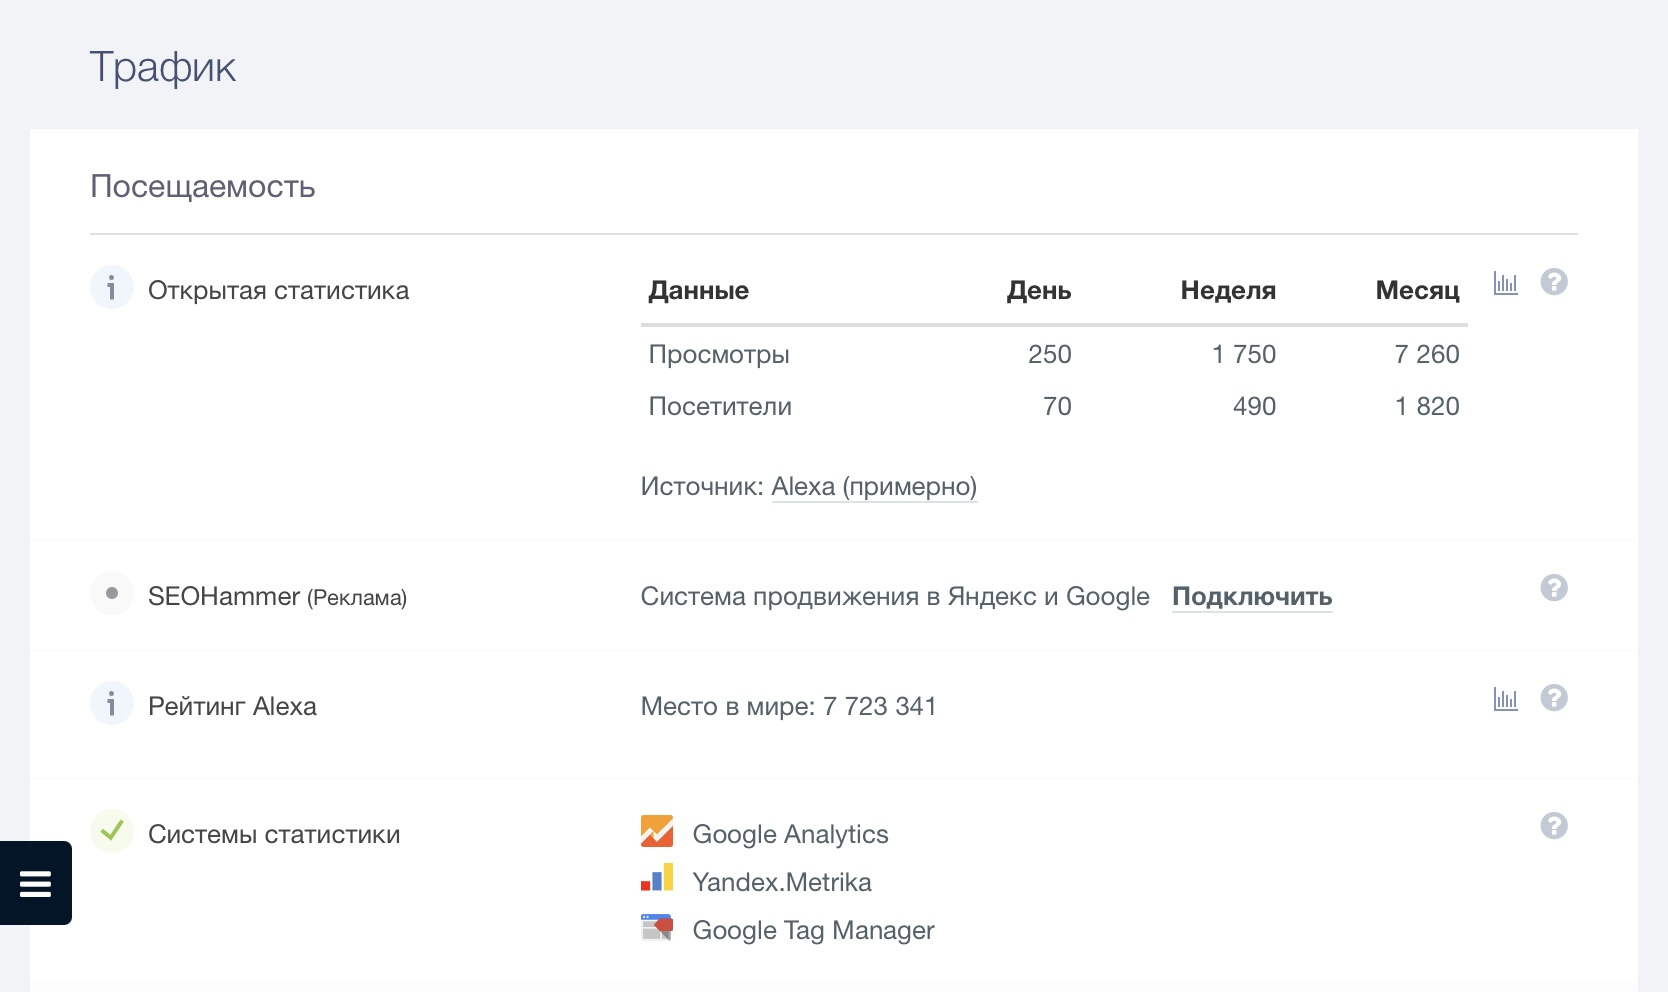Click monthly visitors value 1 820
Viewport: 1668px width, 992px height.
click(1427, 407)
